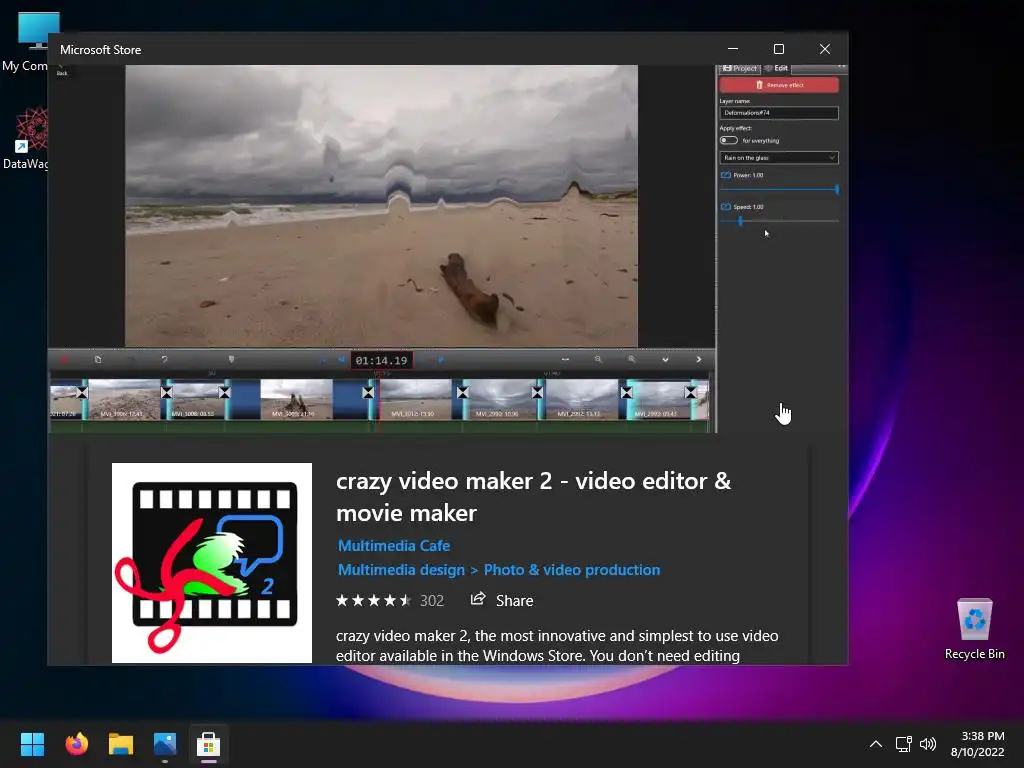This screenshot has height=768, width=1024.
Task: Open the Multimedia design category link
Action: pyautogui.click(x=401, y=569)
